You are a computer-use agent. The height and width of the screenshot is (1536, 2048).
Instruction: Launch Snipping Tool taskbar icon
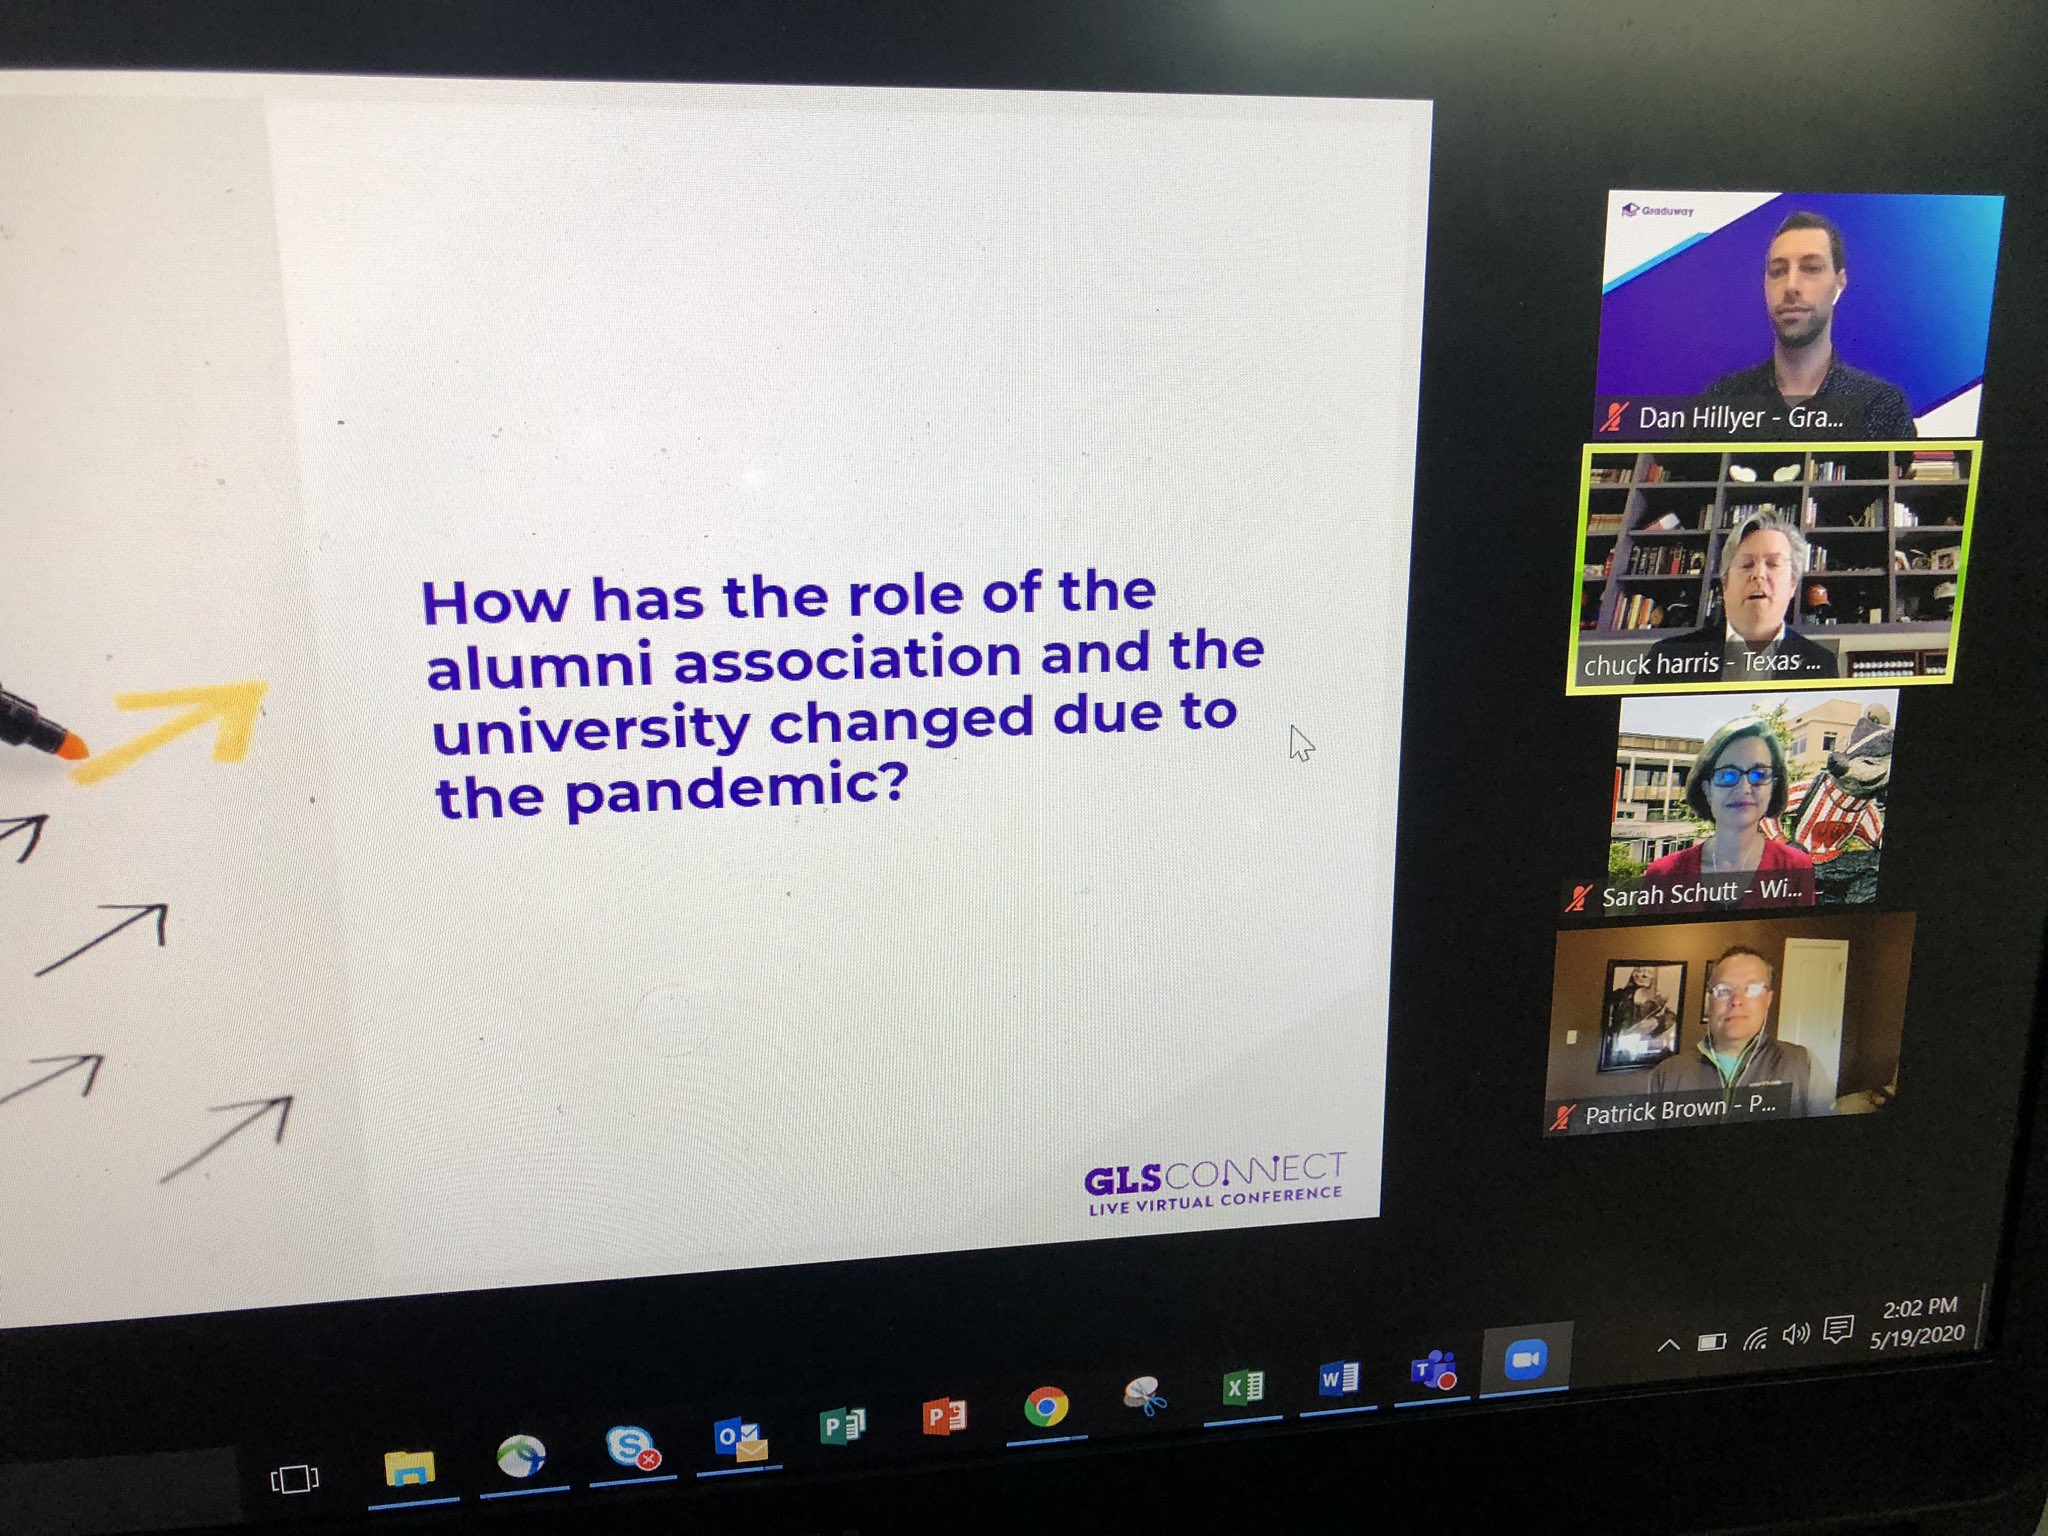pyautogui.click(x=1145, y=1396)
